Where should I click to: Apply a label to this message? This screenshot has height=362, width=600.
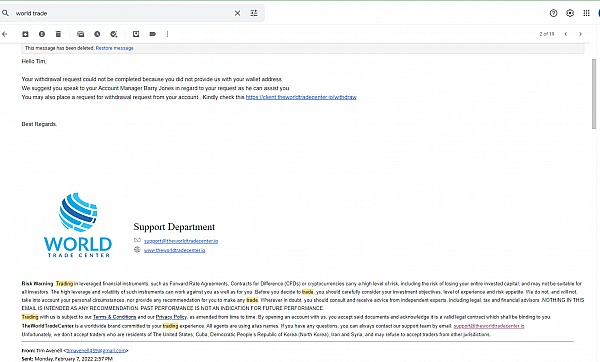coord(153,34)
